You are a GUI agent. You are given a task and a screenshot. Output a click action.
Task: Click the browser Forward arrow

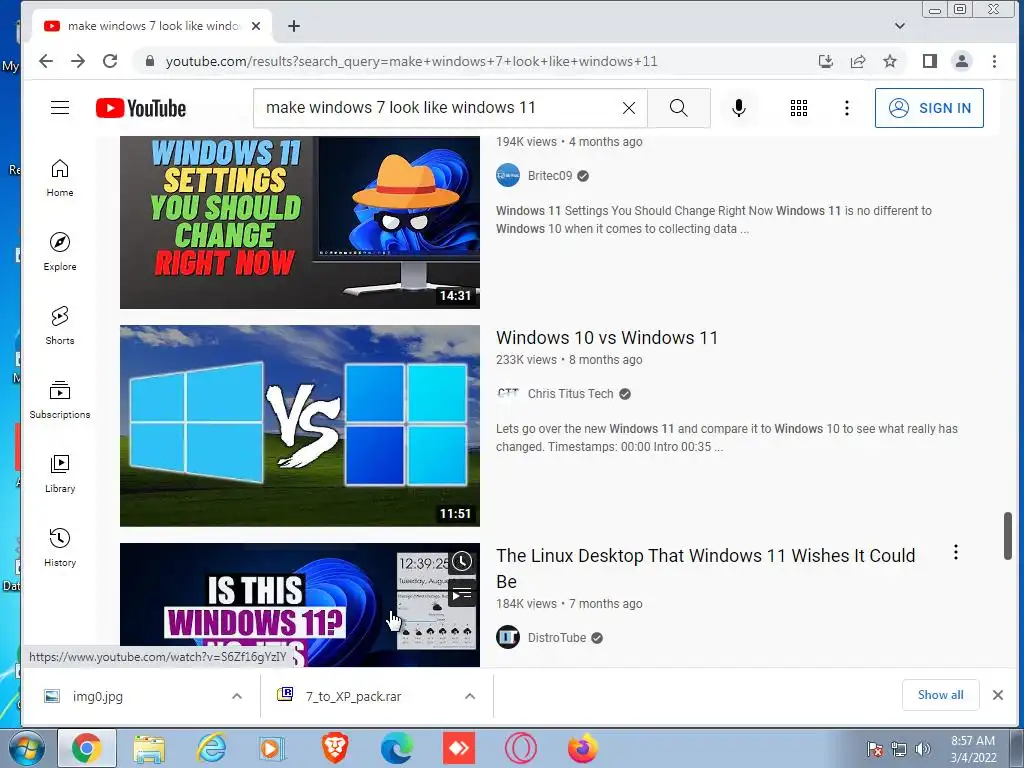click(x=78, y=61)
